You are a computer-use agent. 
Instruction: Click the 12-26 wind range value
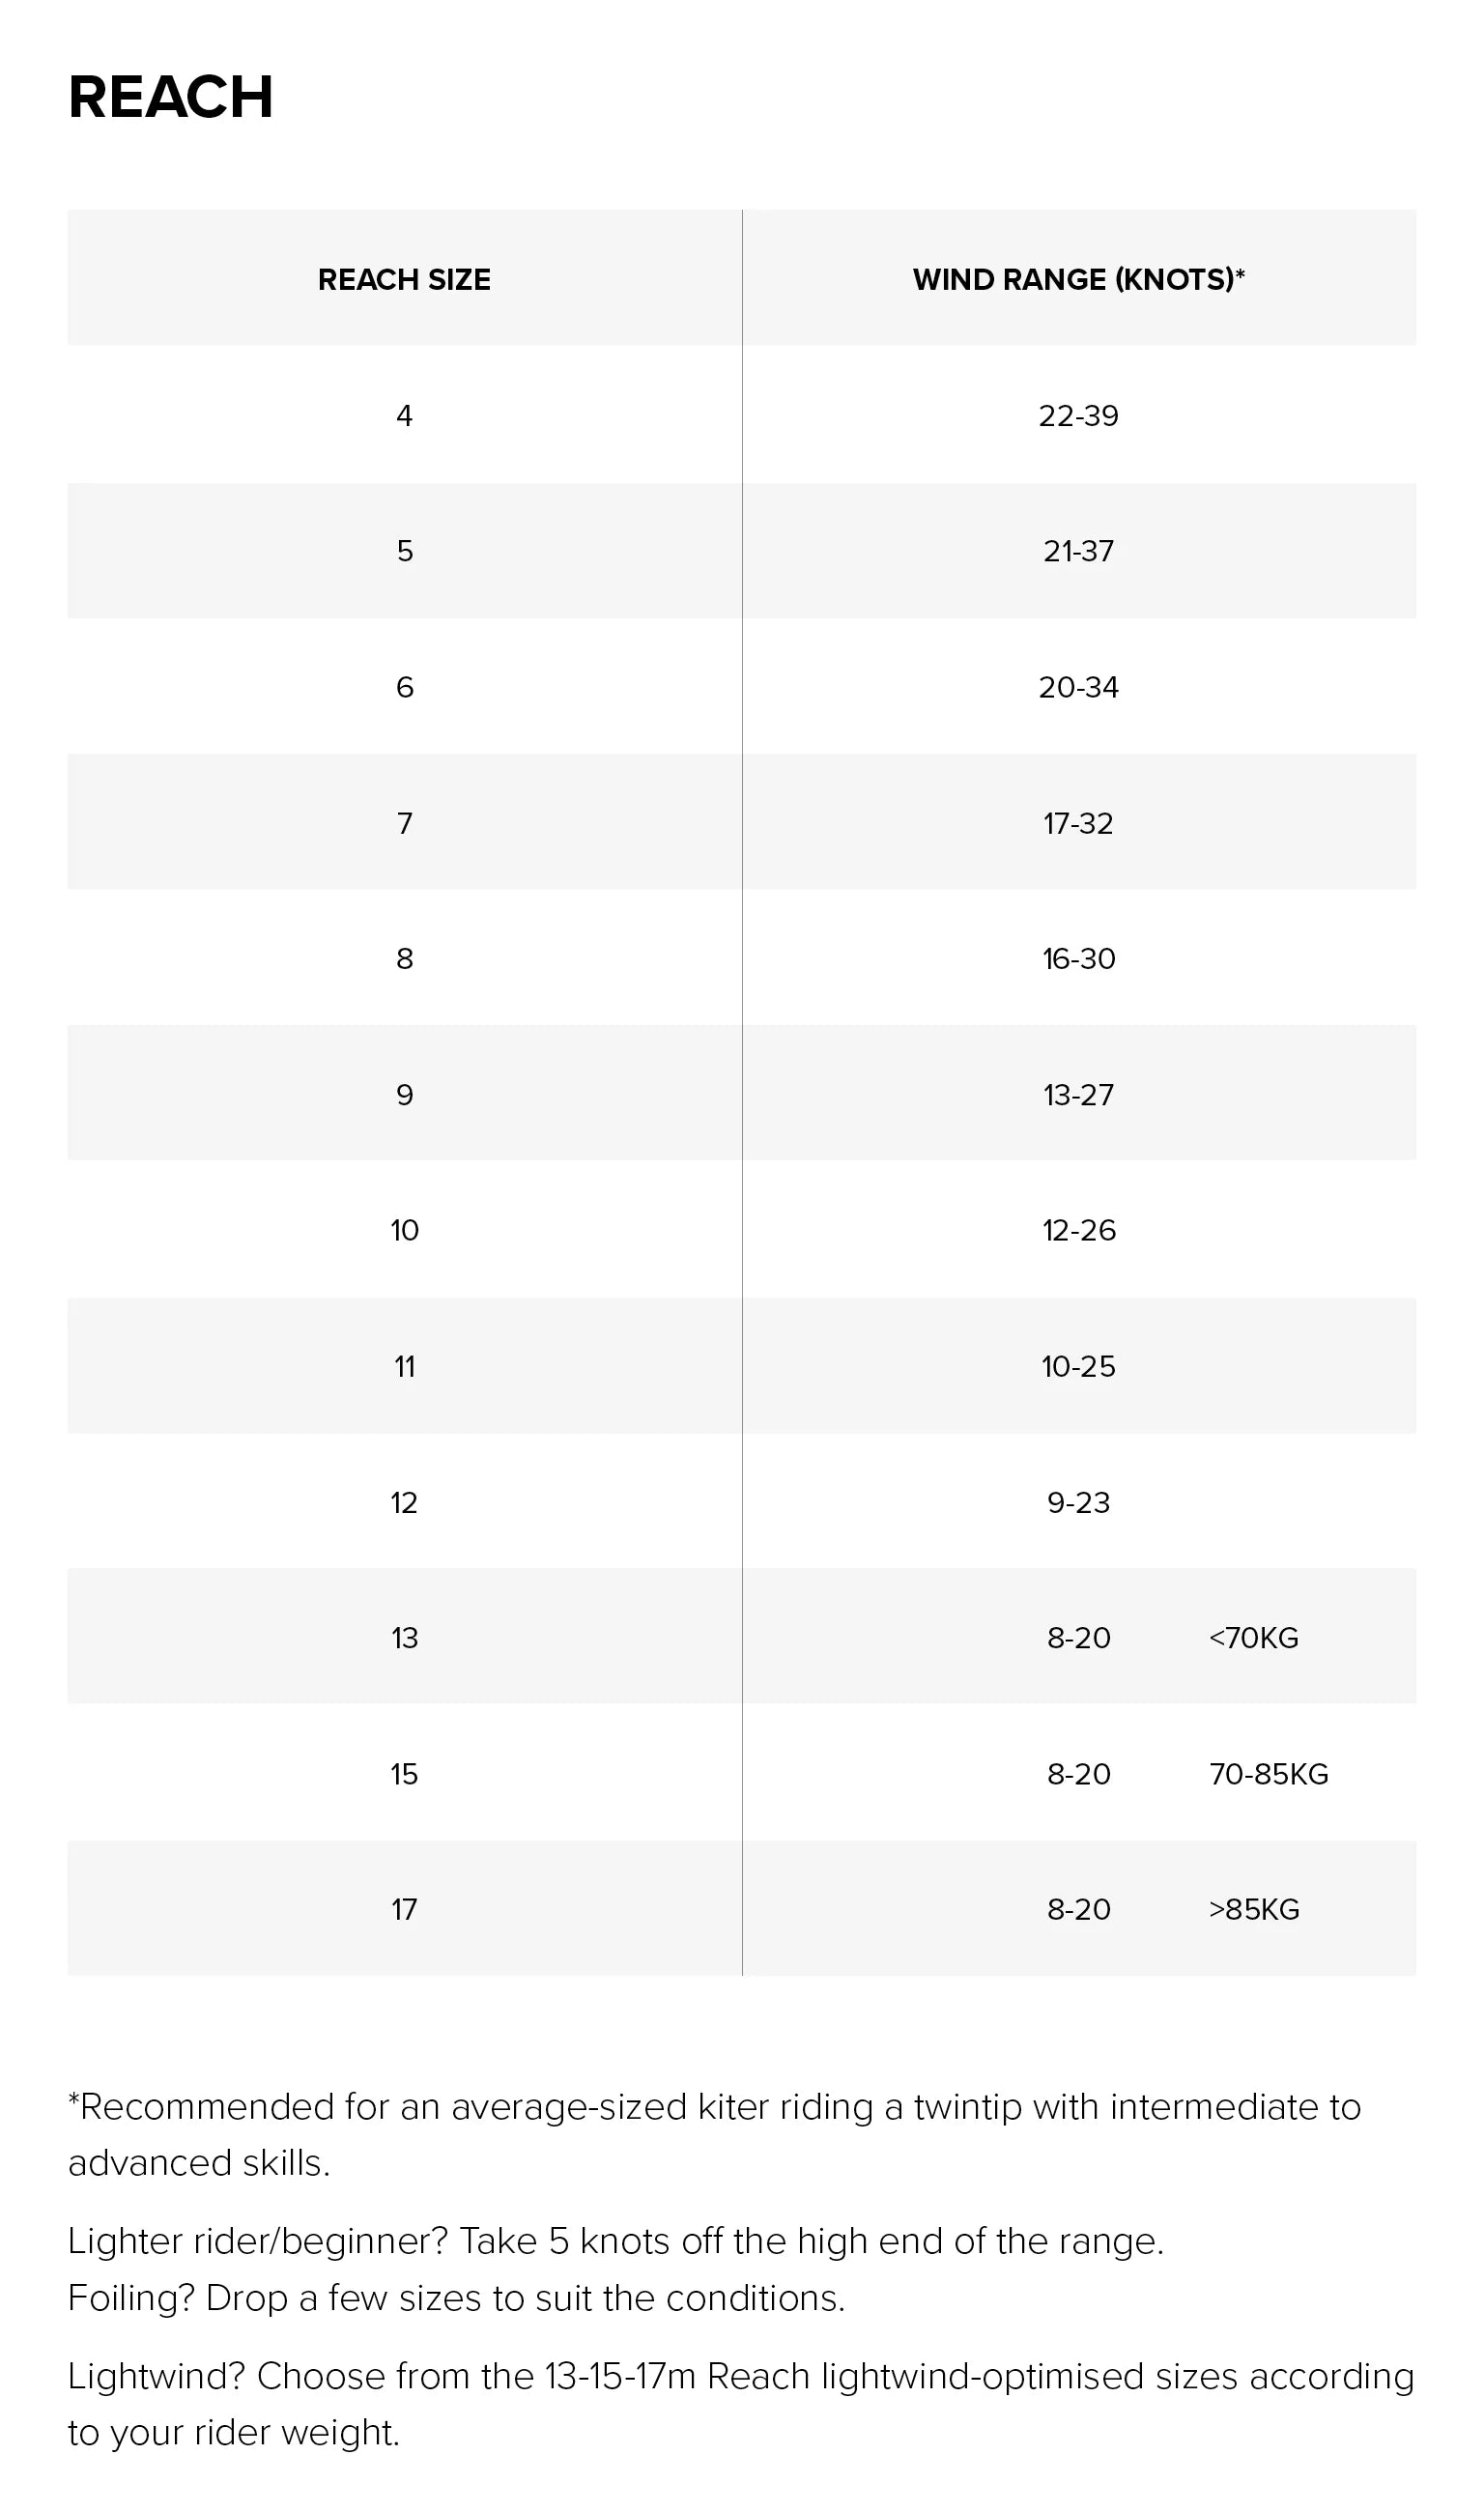point(1078,1231)
